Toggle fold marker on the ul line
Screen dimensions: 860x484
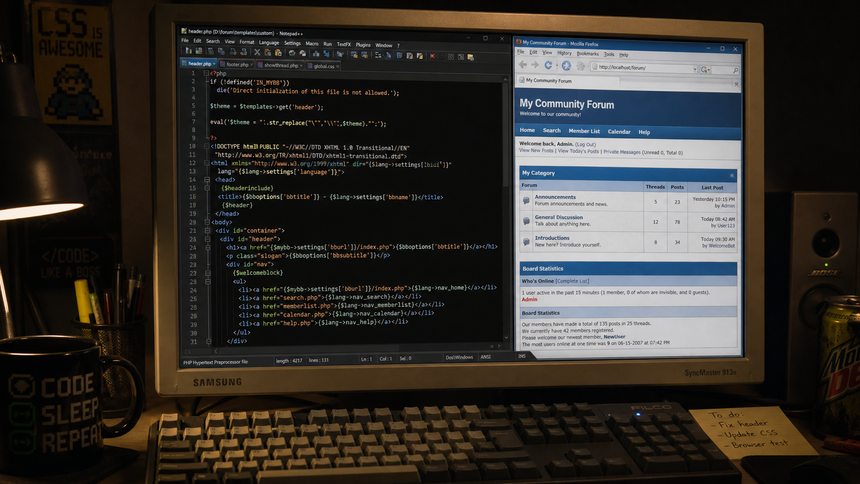[208, 282]
